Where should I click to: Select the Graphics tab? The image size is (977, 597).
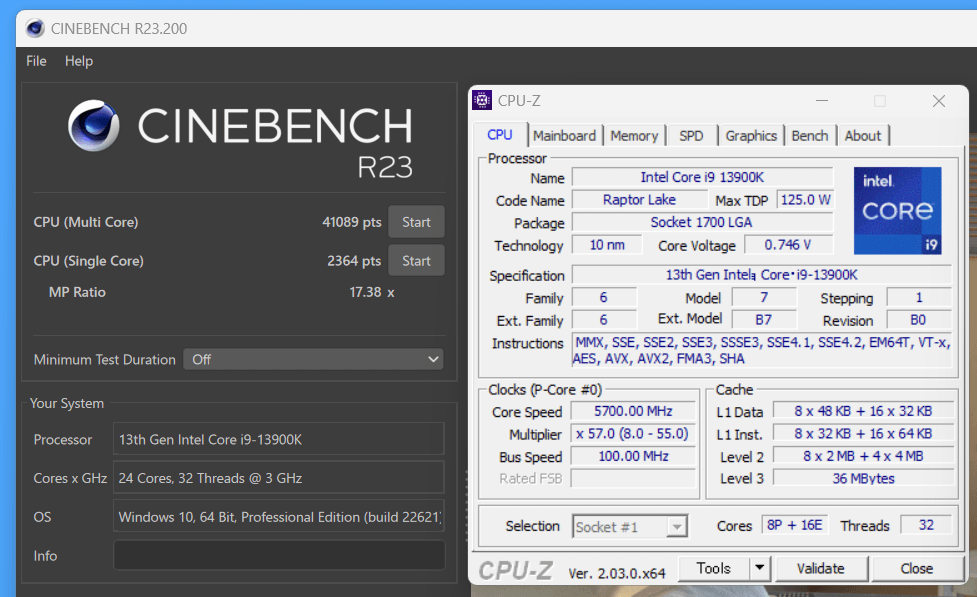click(x=751, y=136)
